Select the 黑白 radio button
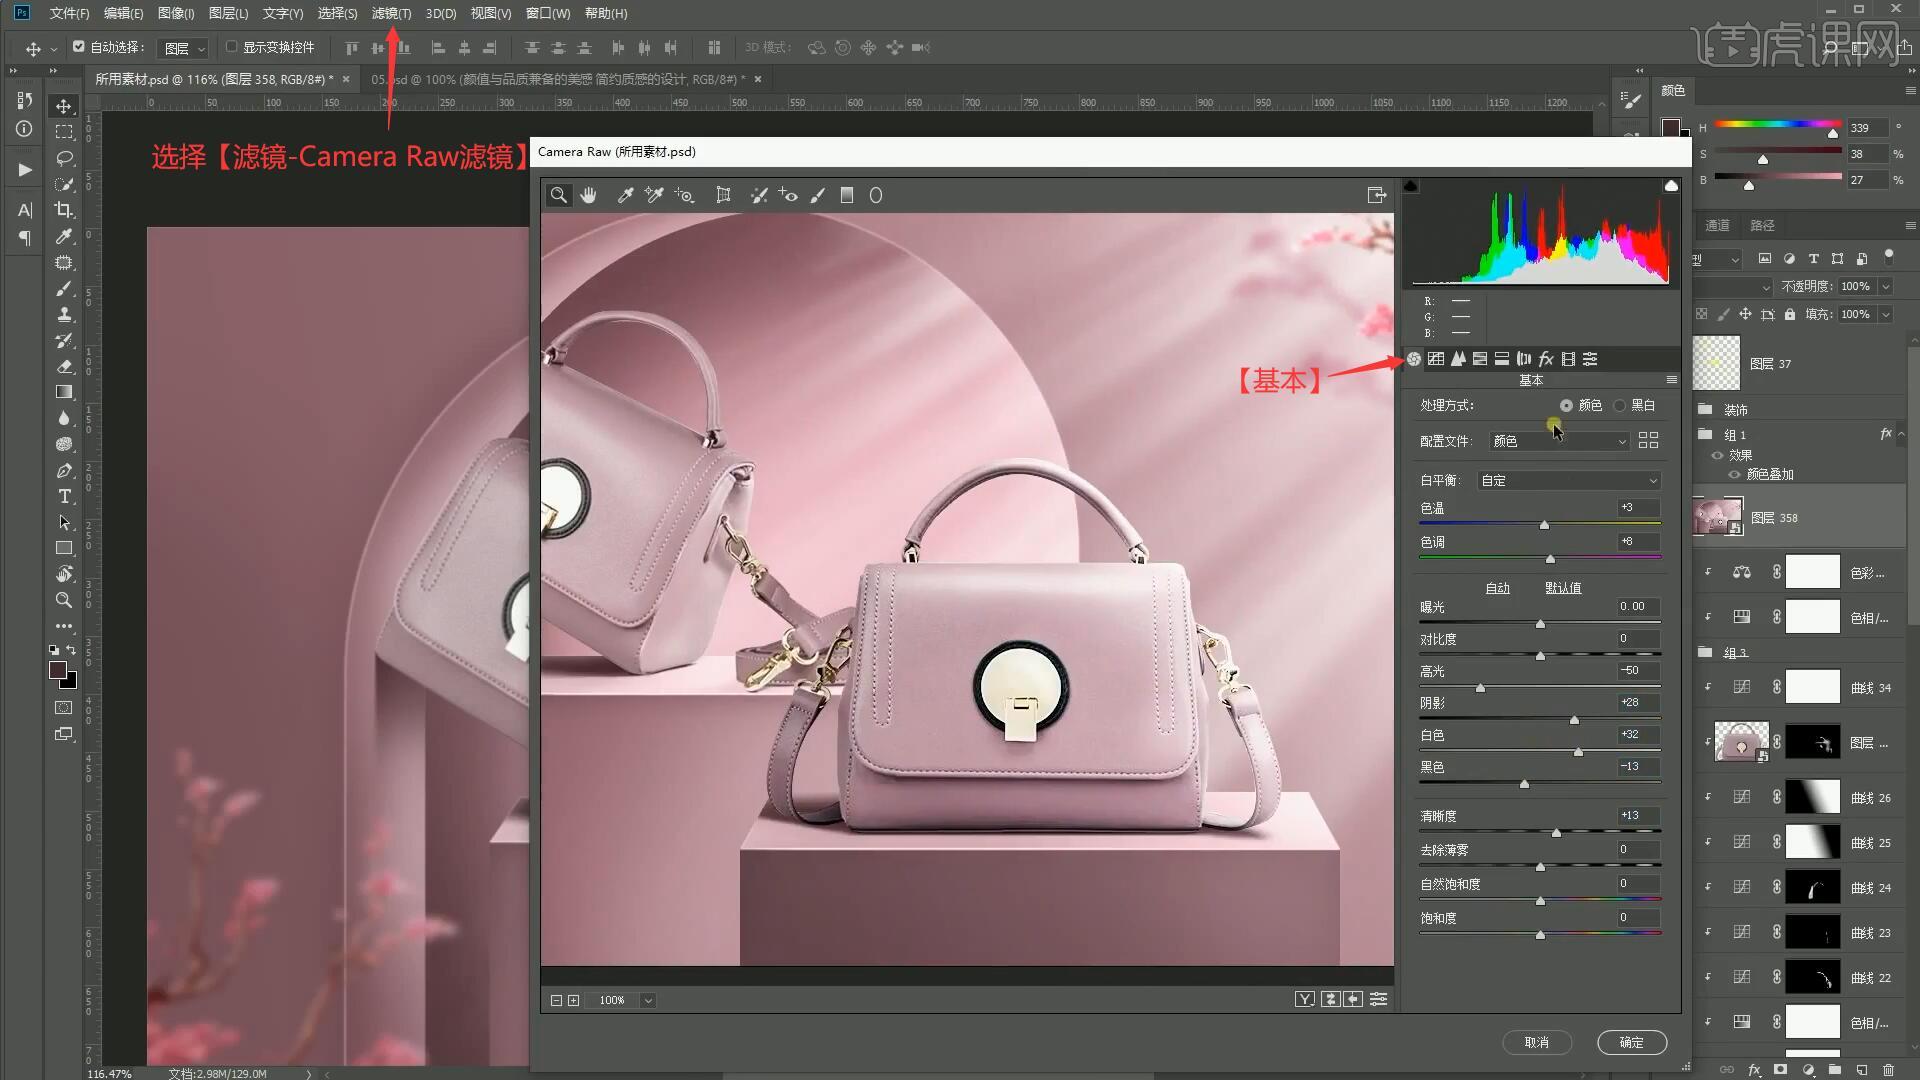Viewport: 1920px width, 1080px height. pos(1620,405)
